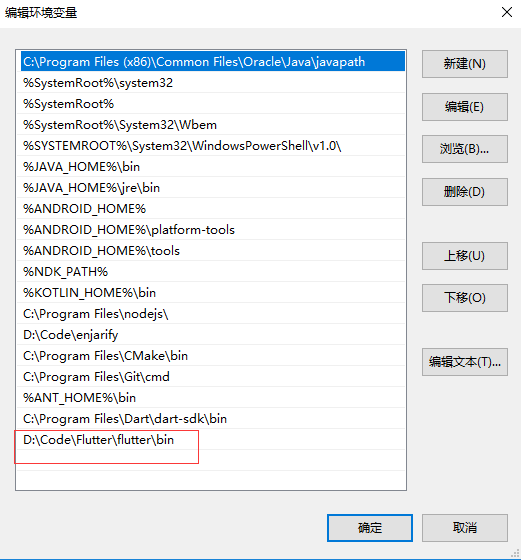This screenshot has height=560, width=521.
Task: Select the %SystemRoot%\system32 entry
Action: point(211,83)
